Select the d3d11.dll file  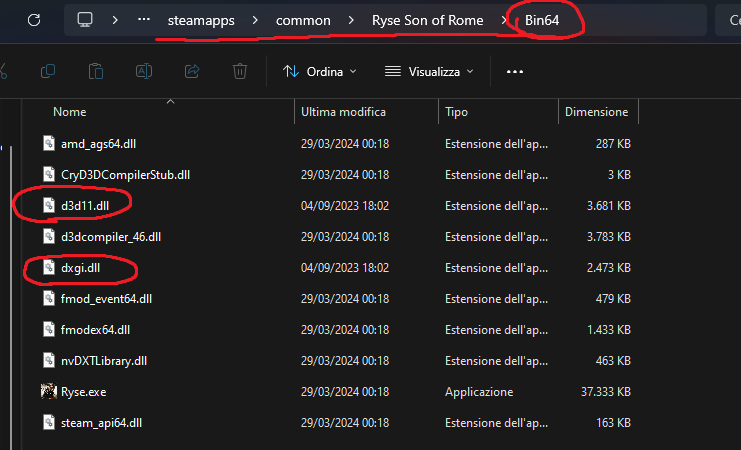coord(84,205)
